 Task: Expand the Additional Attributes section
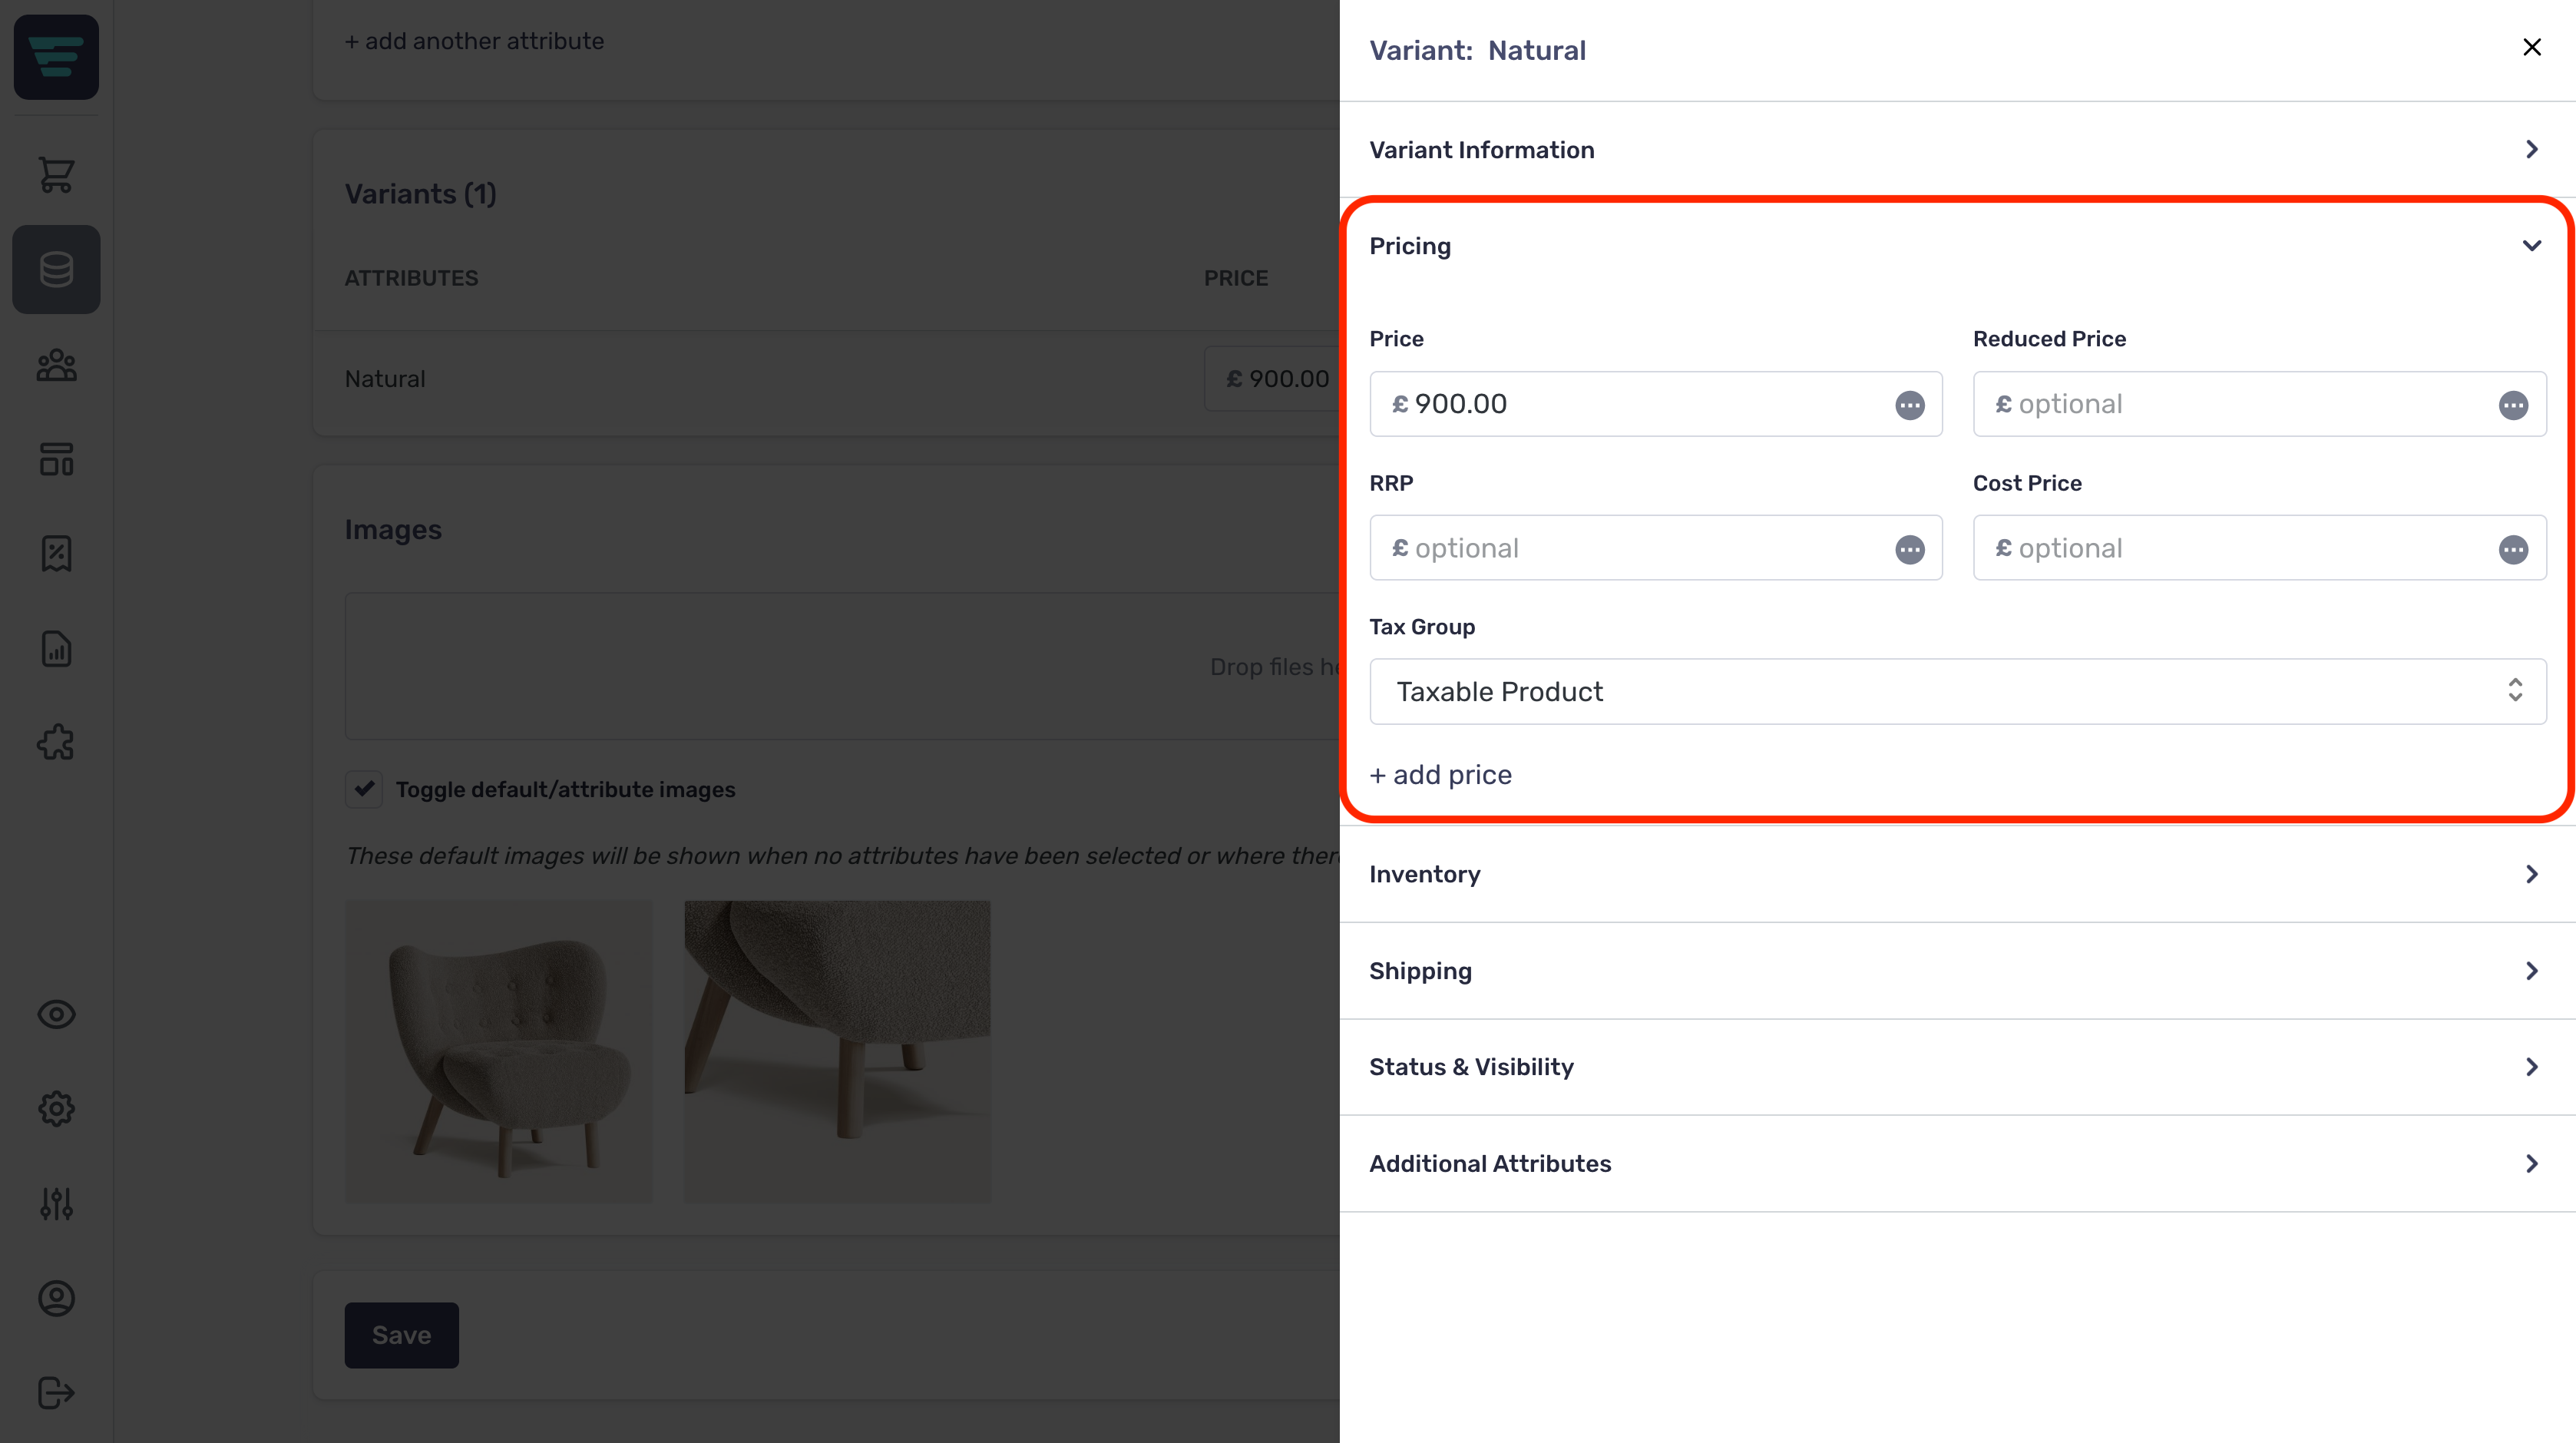point(1957,1163)
